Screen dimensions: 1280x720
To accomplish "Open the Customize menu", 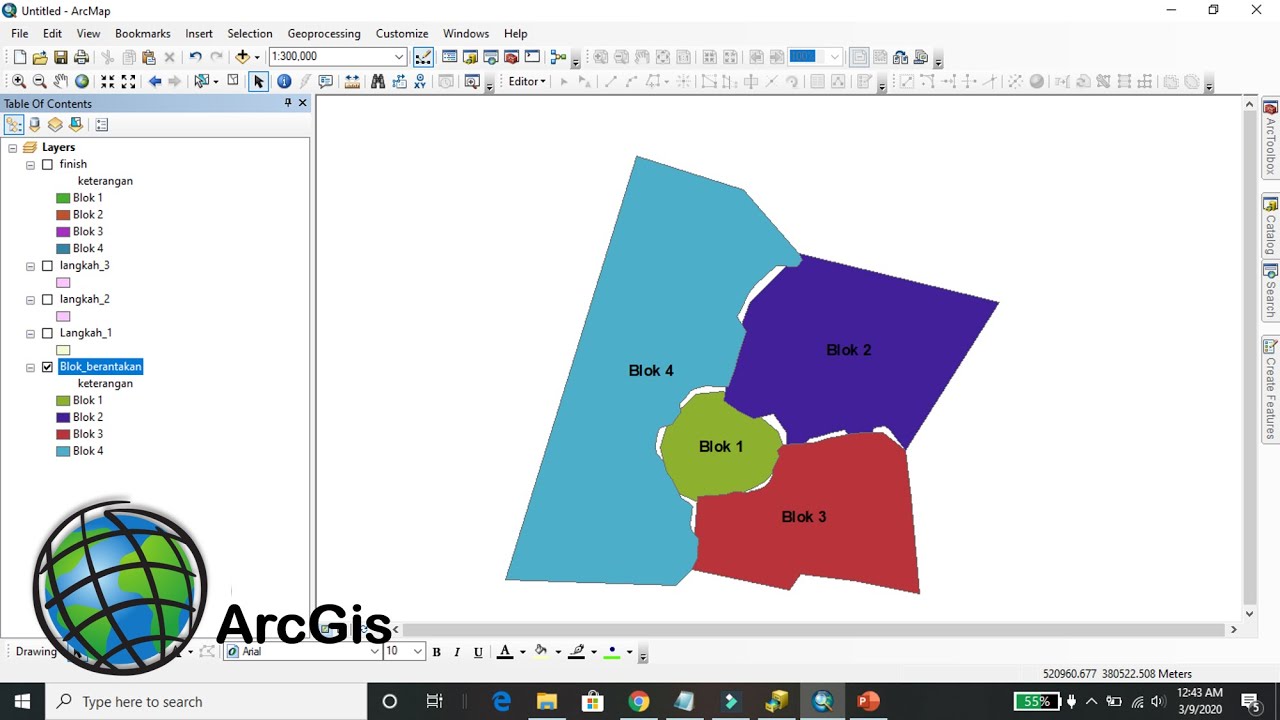I will tap(402, 34).
